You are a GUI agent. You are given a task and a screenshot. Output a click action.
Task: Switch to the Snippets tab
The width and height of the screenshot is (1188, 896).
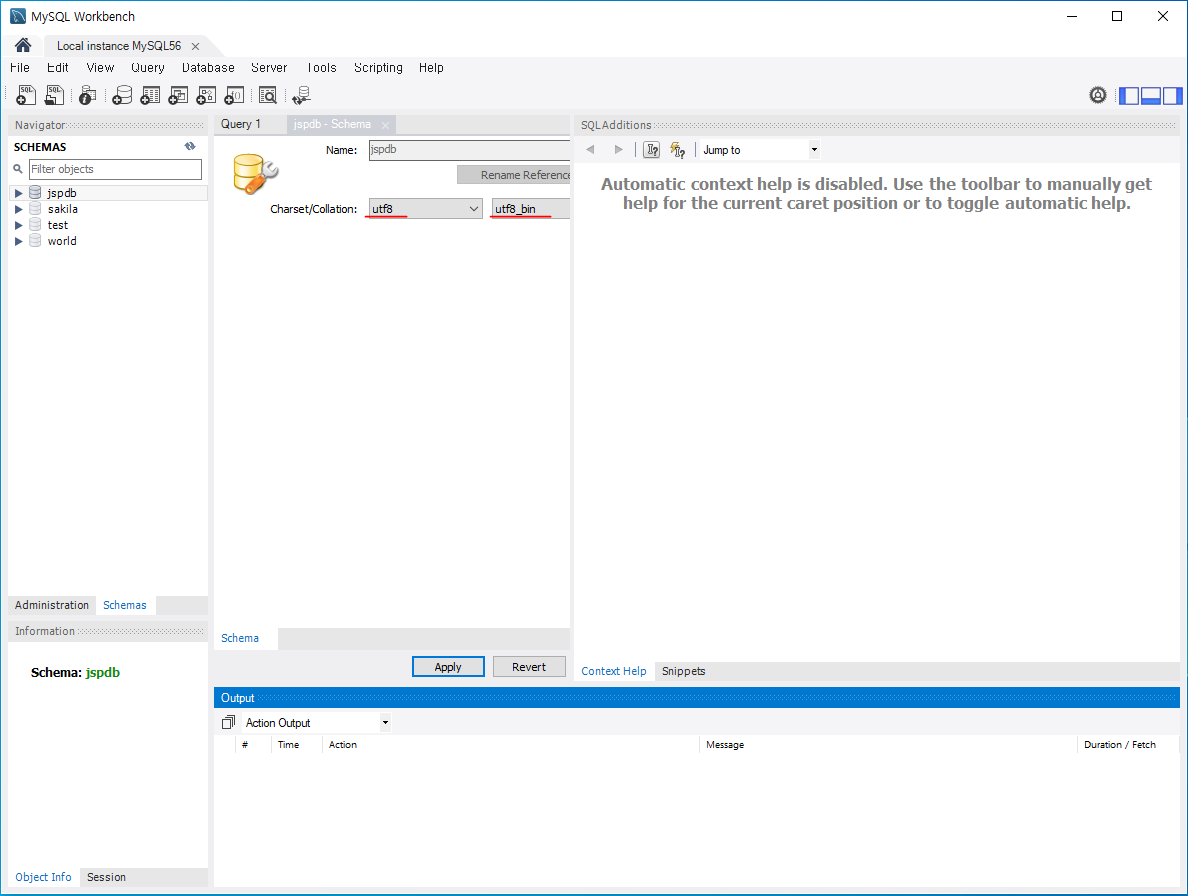(x=683, y=671)
